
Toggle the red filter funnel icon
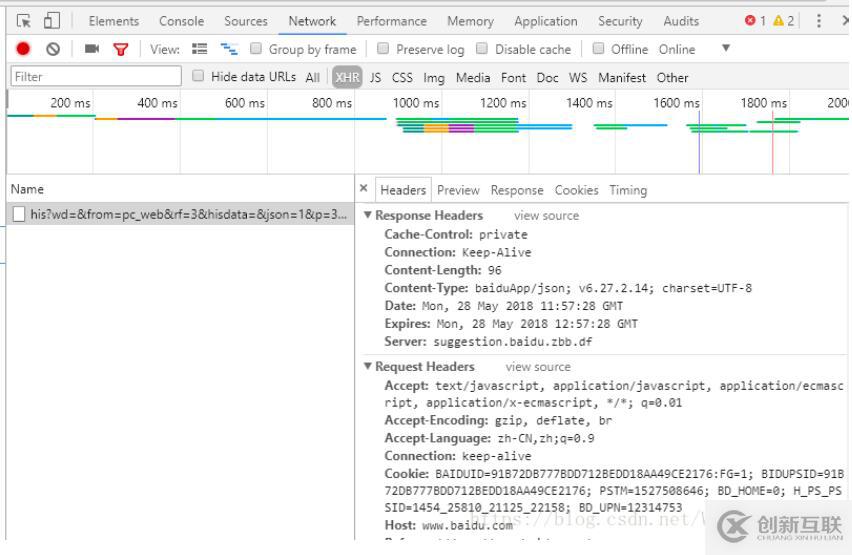tap(121, 49)
